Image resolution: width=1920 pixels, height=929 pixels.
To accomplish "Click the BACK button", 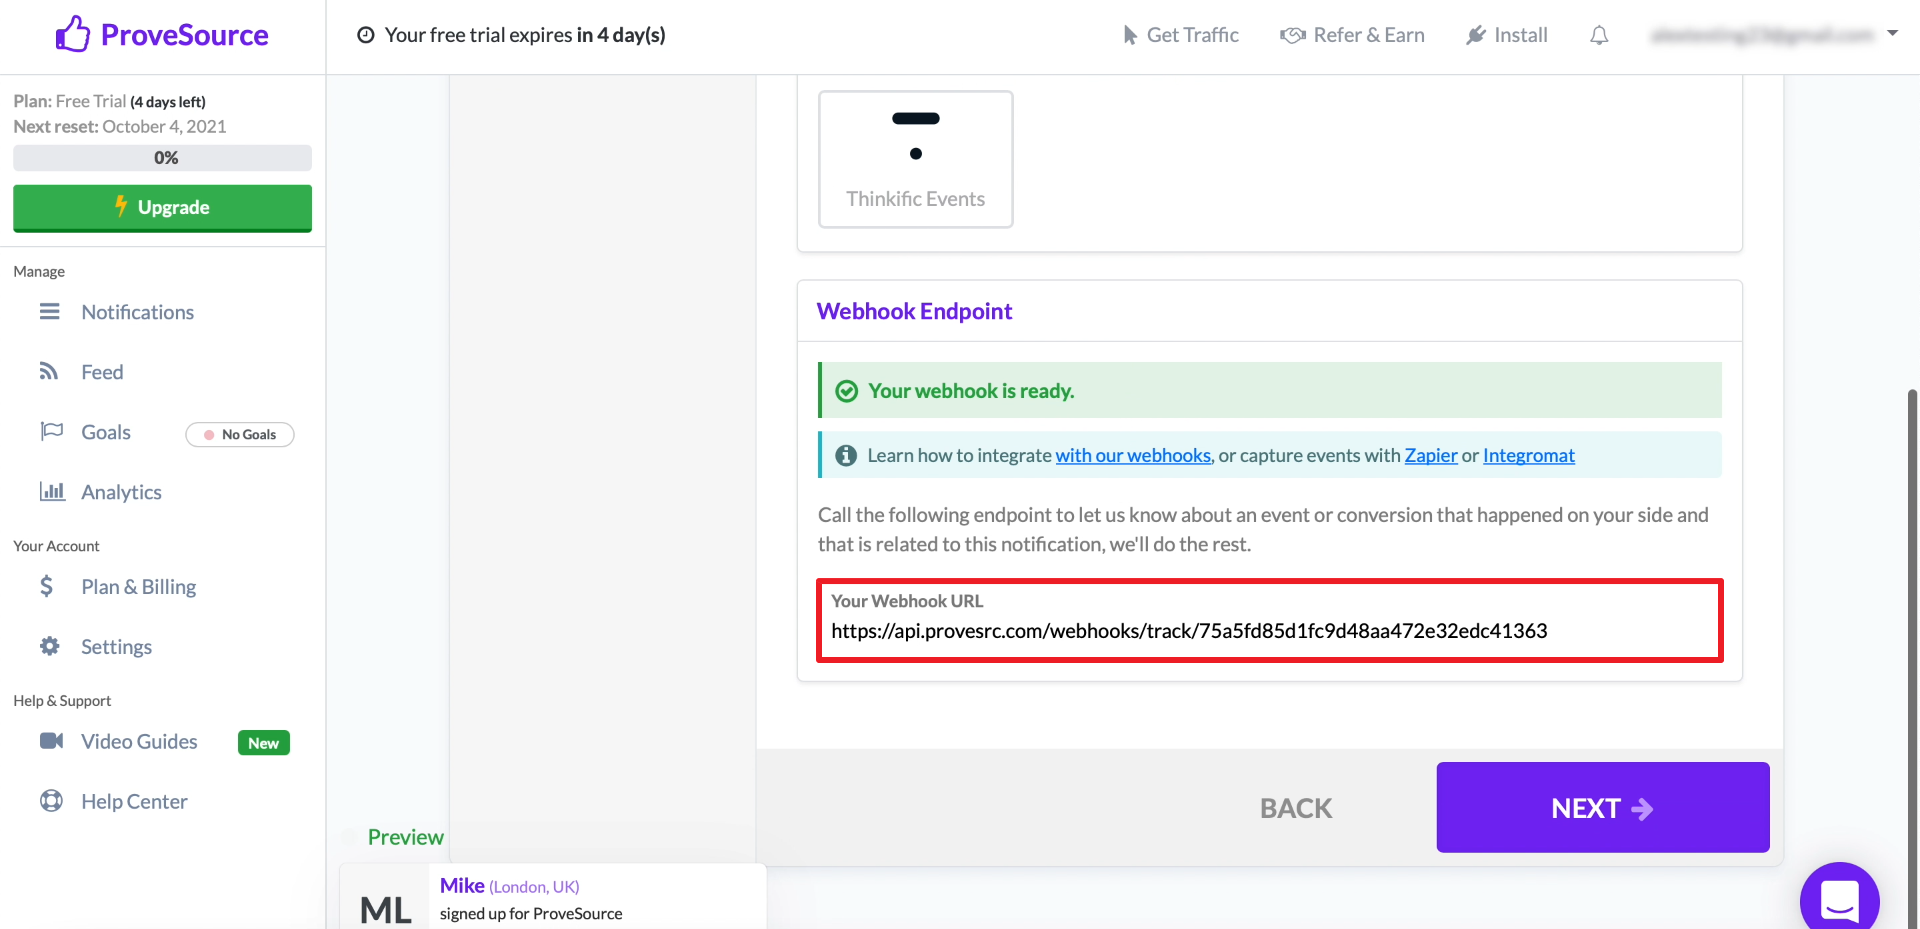I will [x=1296, y=808].
